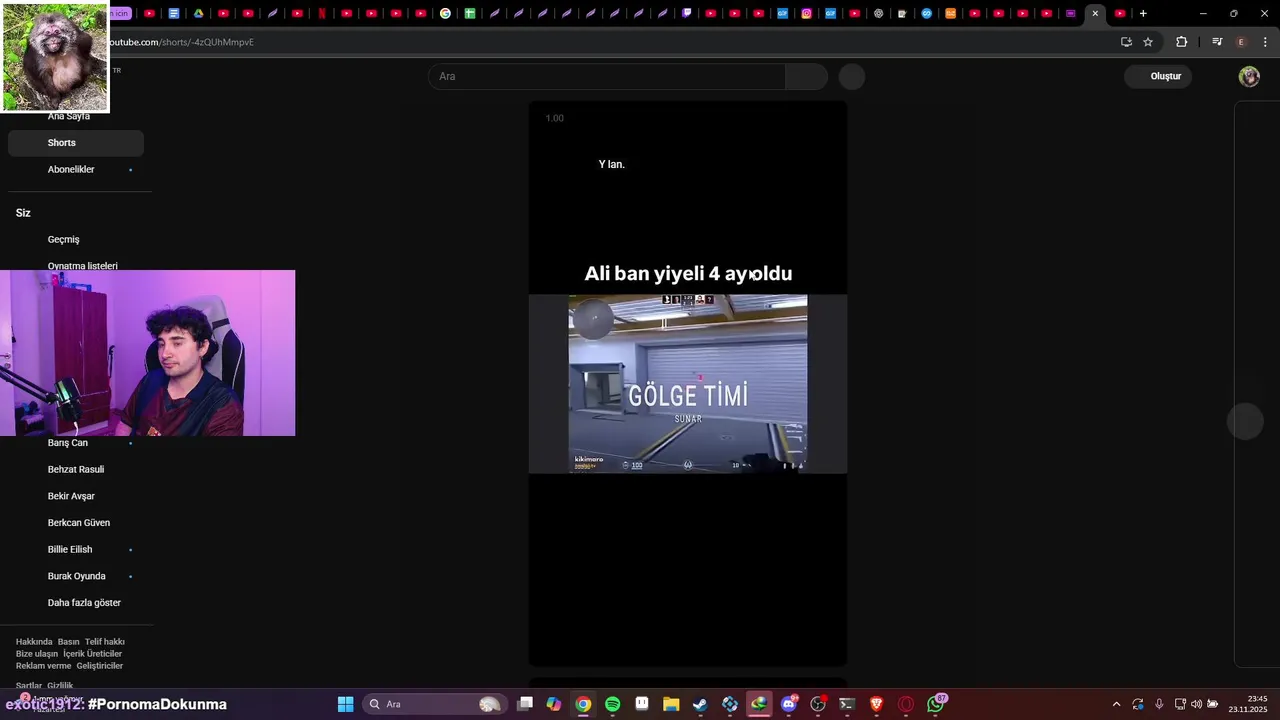Go to next Short with the round arrow button
This screenshot has height=720, width=1280.
[x=1245, y=421]
